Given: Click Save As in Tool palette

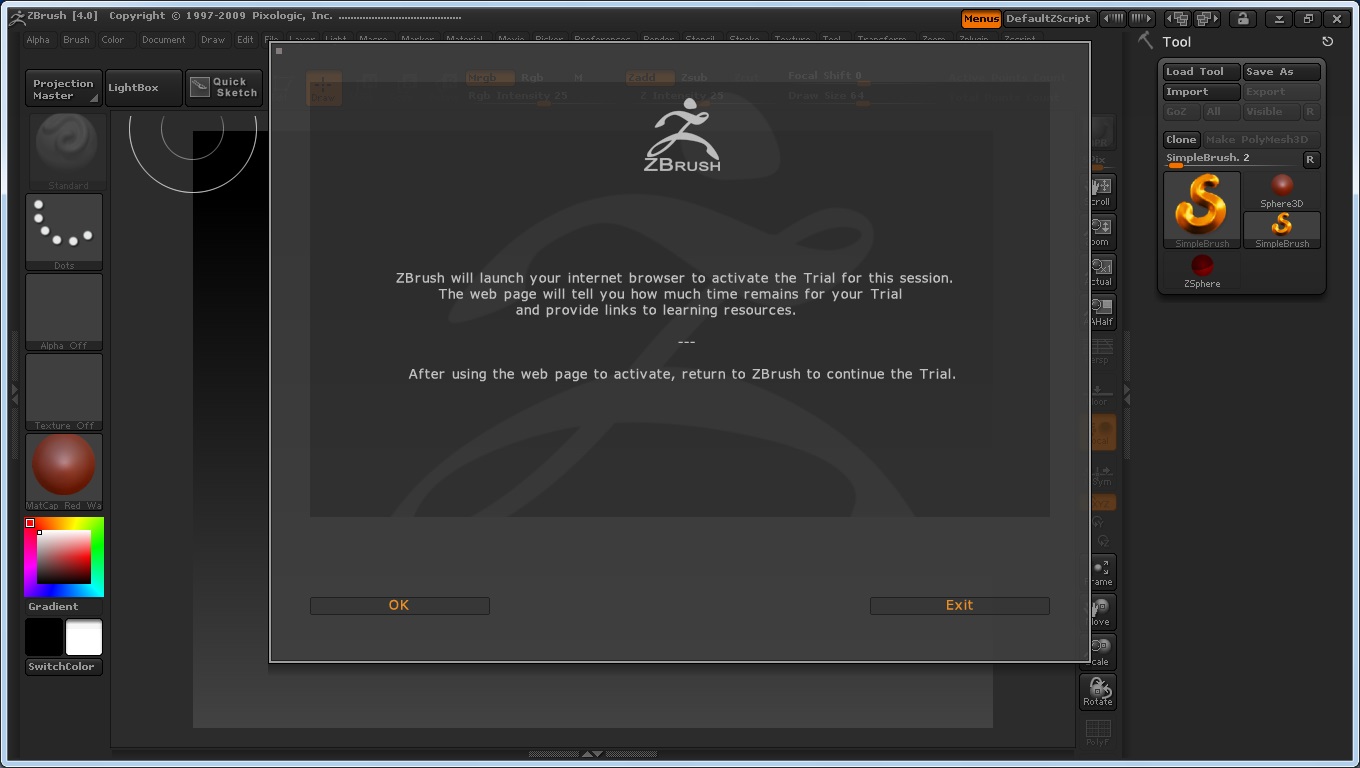Looking at the screenshot, I should tap(1281, 72).
